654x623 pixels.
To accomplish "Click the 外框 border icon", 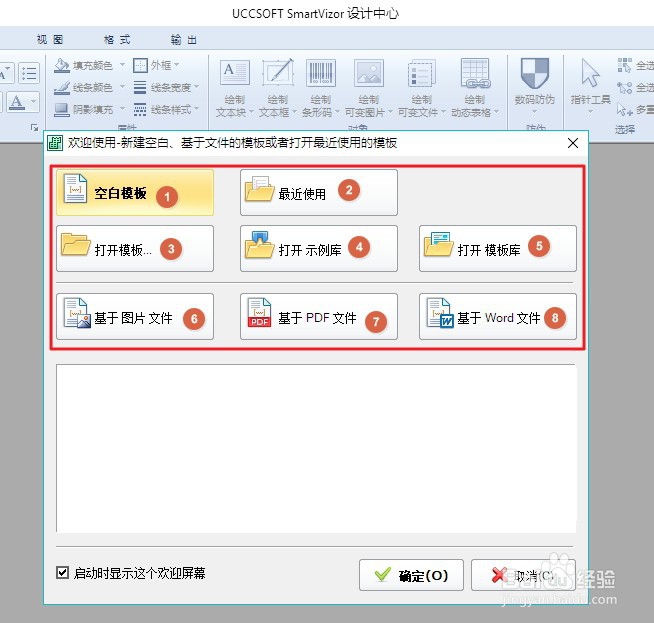I will tap(140, 65).
